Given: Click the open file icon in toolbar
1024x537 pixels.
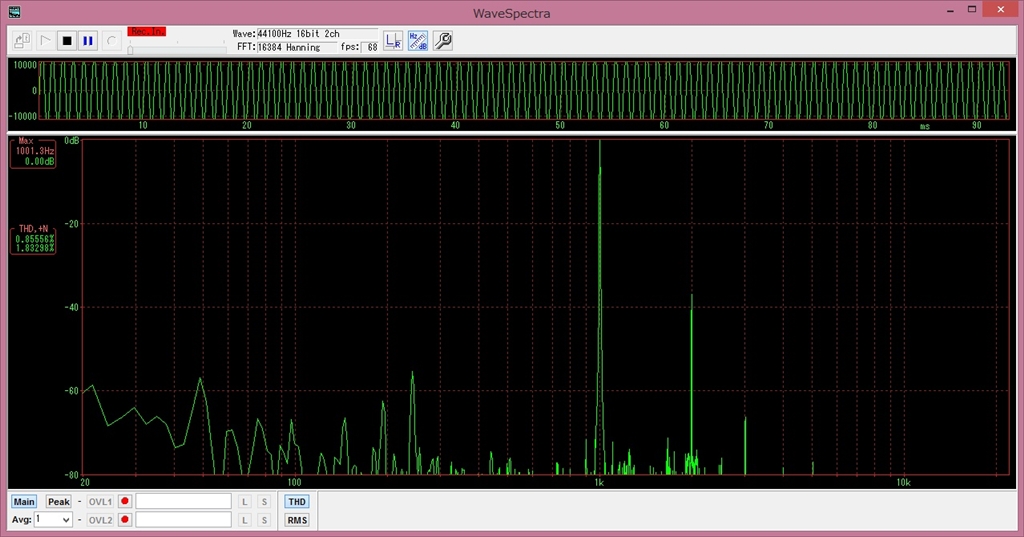Looking at the screenshot, I should click(x=22, y=41).
